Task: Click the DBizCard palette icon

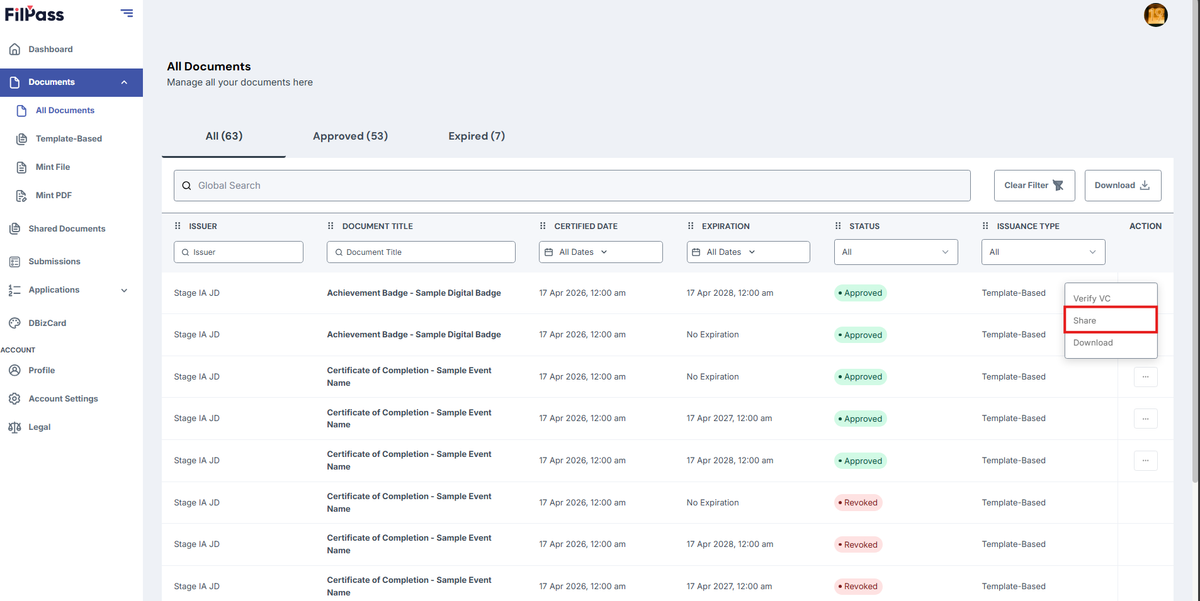Action: 14,323
